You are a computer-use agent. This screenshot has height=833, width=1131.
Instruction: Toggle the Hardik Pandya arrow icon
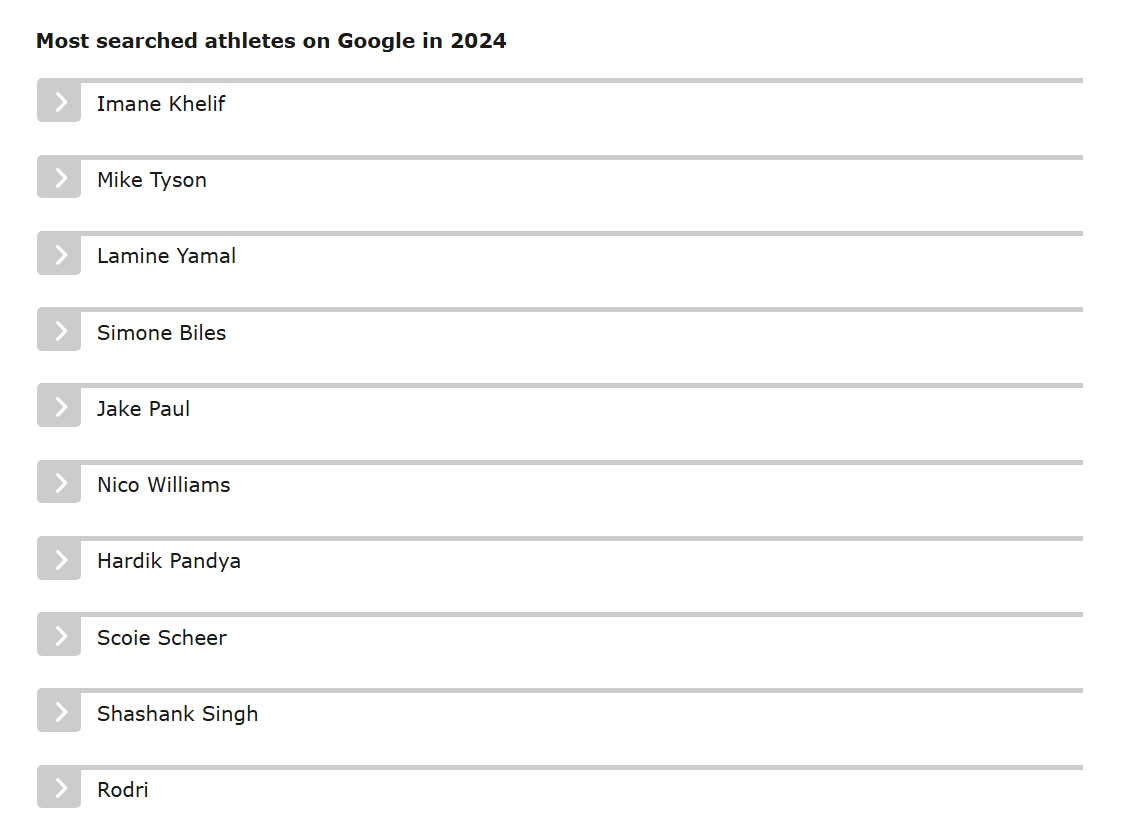pyautogui.click(x=59, y=560)
